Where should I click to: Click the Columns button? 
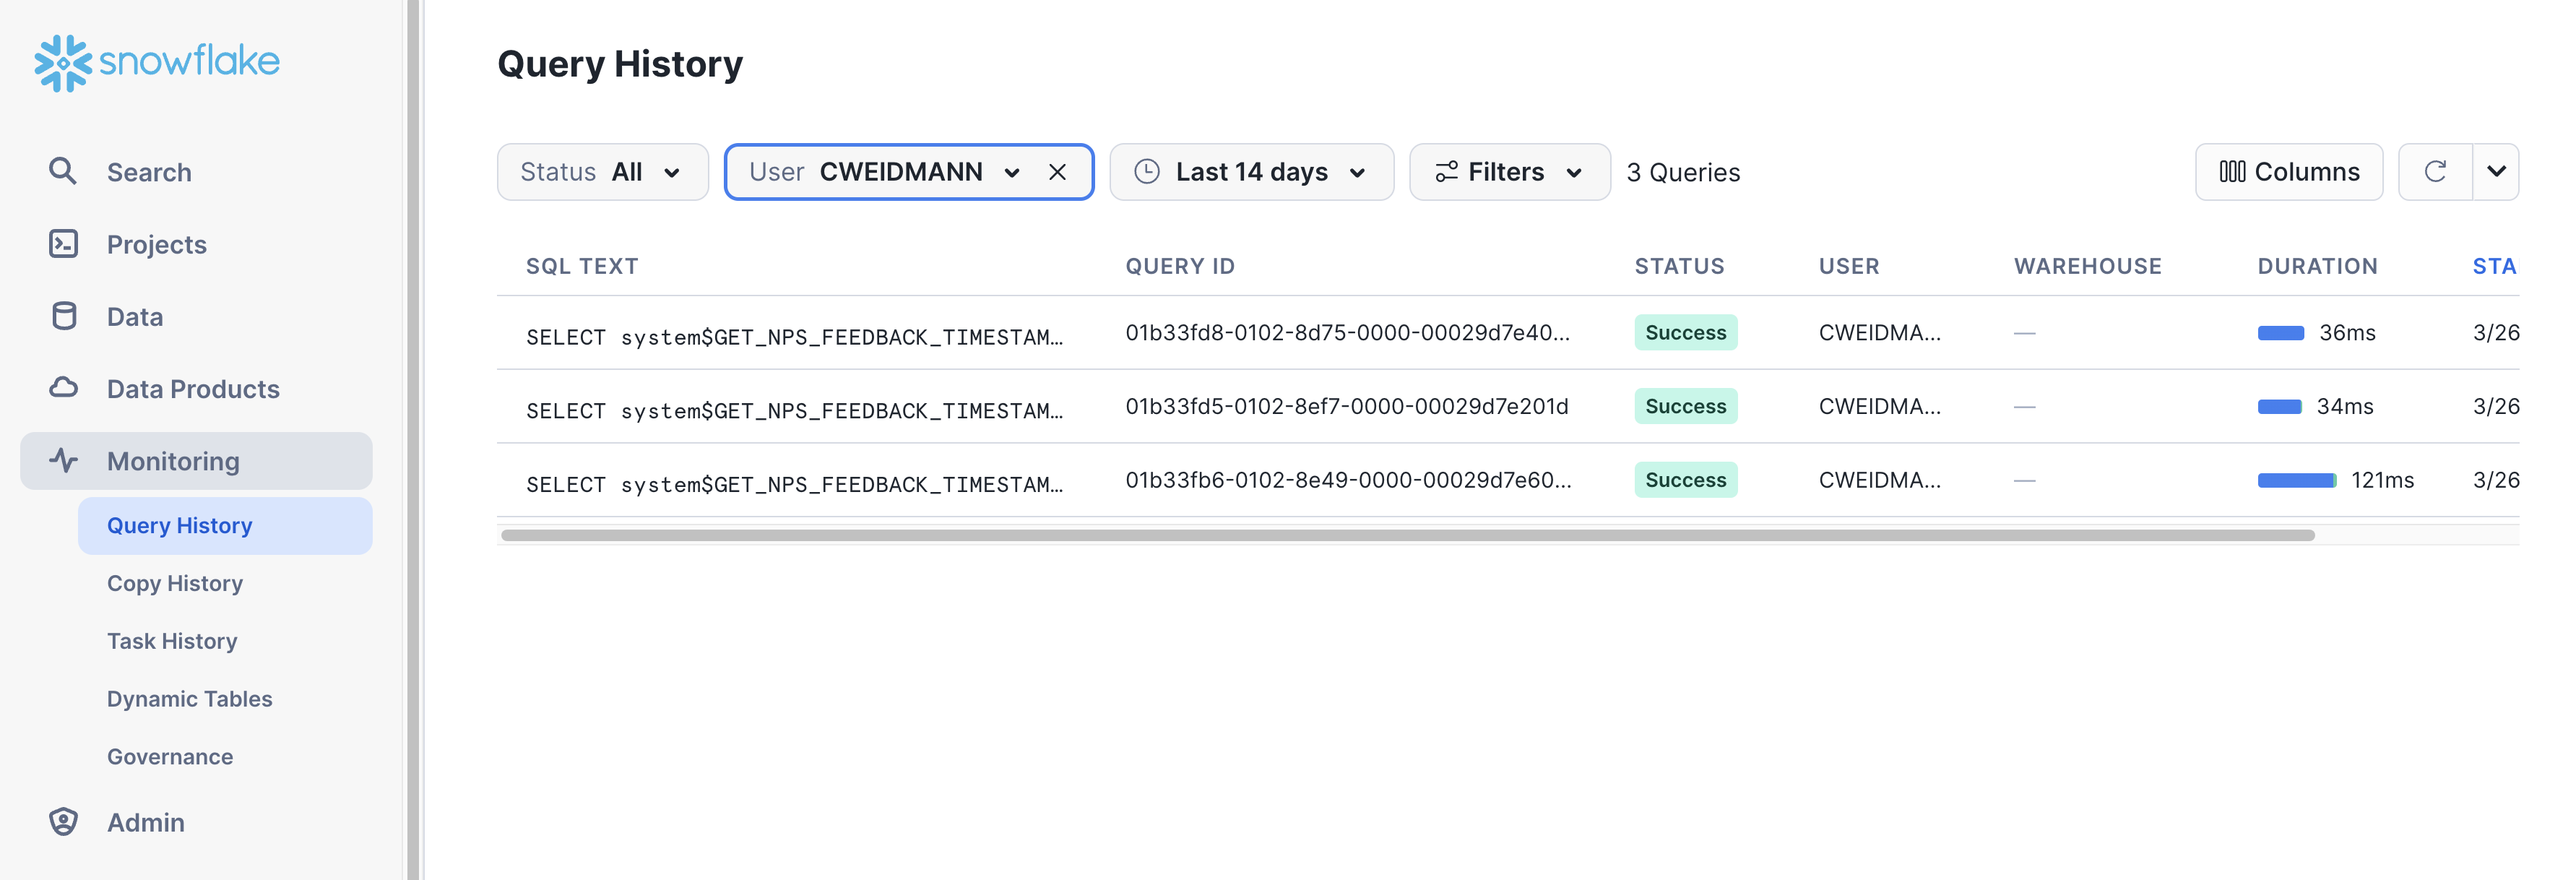(x=2288, y=172)
